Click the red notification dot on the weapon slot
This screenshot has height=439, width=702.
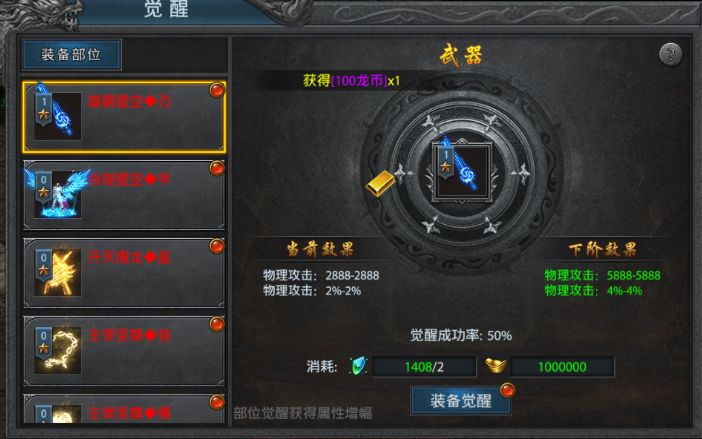click(x=217, y=90)
